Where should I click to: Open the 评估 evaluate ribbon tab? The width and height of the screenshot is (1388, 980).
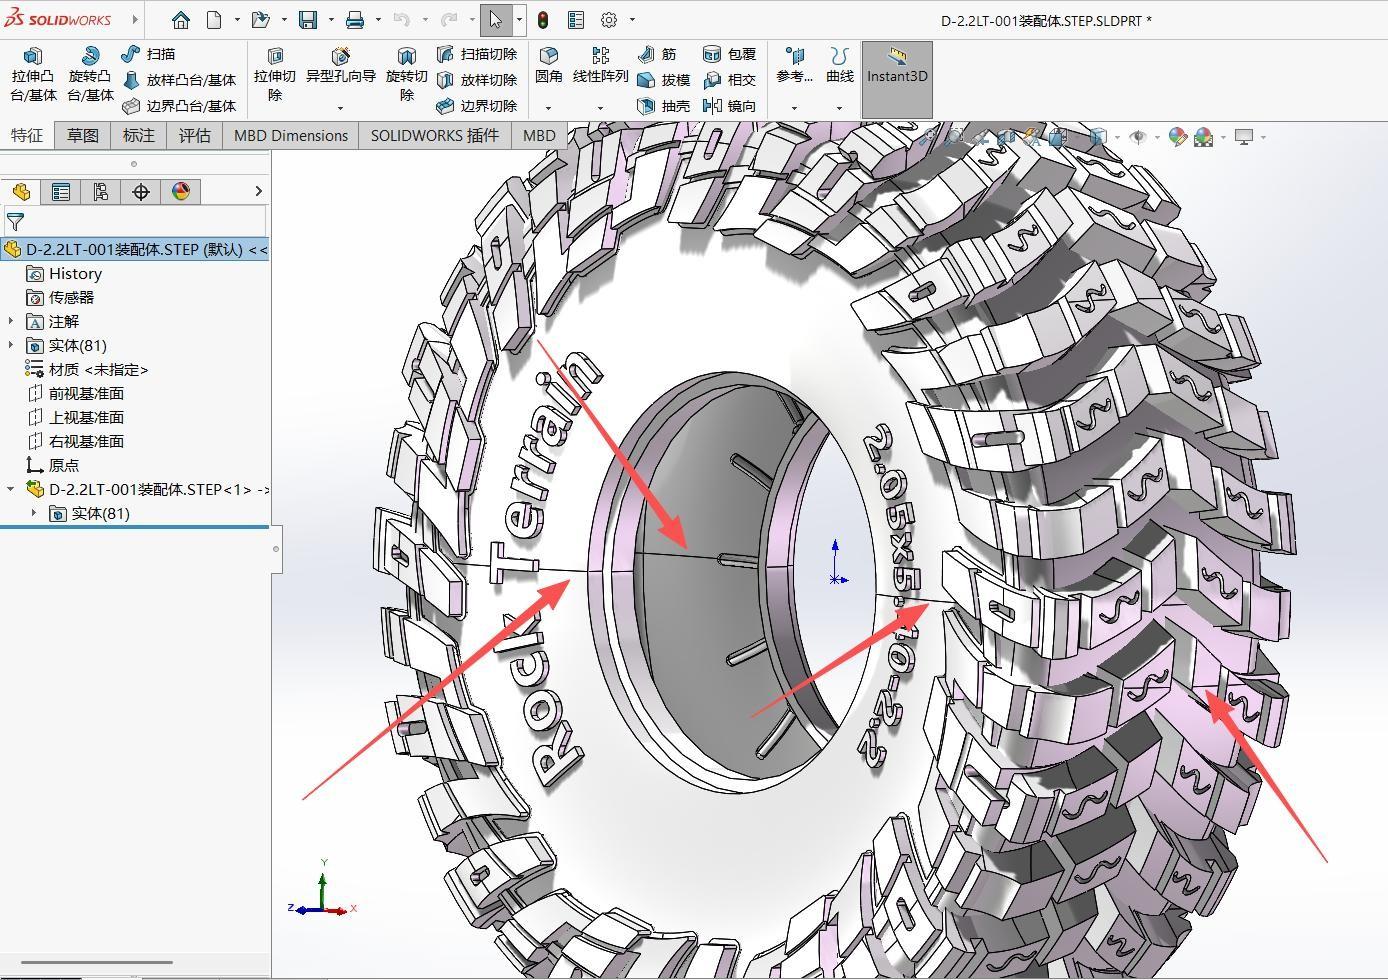coord(195,136)
